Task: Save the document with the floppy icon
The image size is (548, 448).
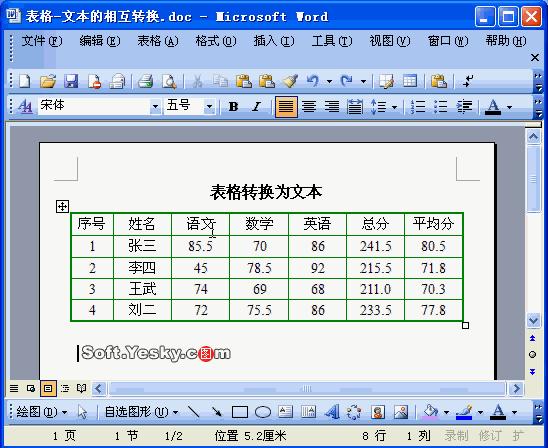Action: [71, 81]
